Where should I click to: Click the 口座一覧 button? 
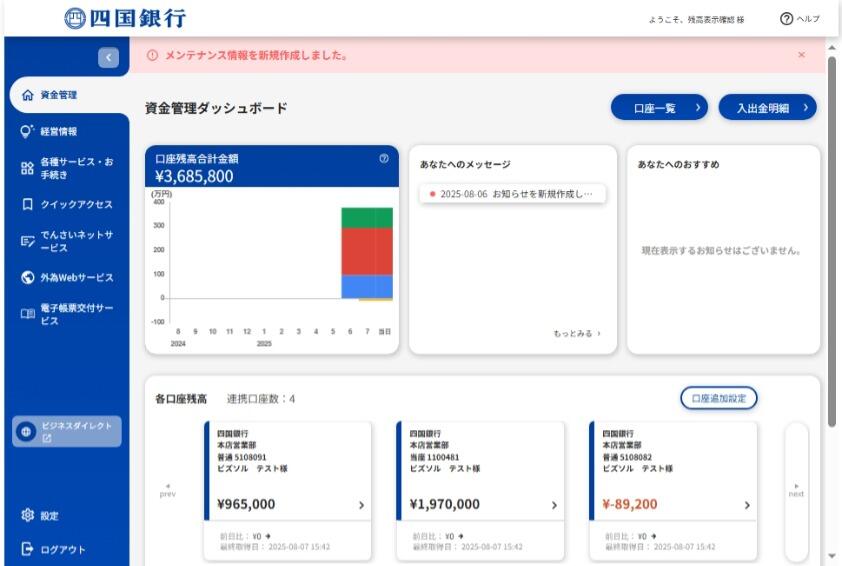point(659,108)
